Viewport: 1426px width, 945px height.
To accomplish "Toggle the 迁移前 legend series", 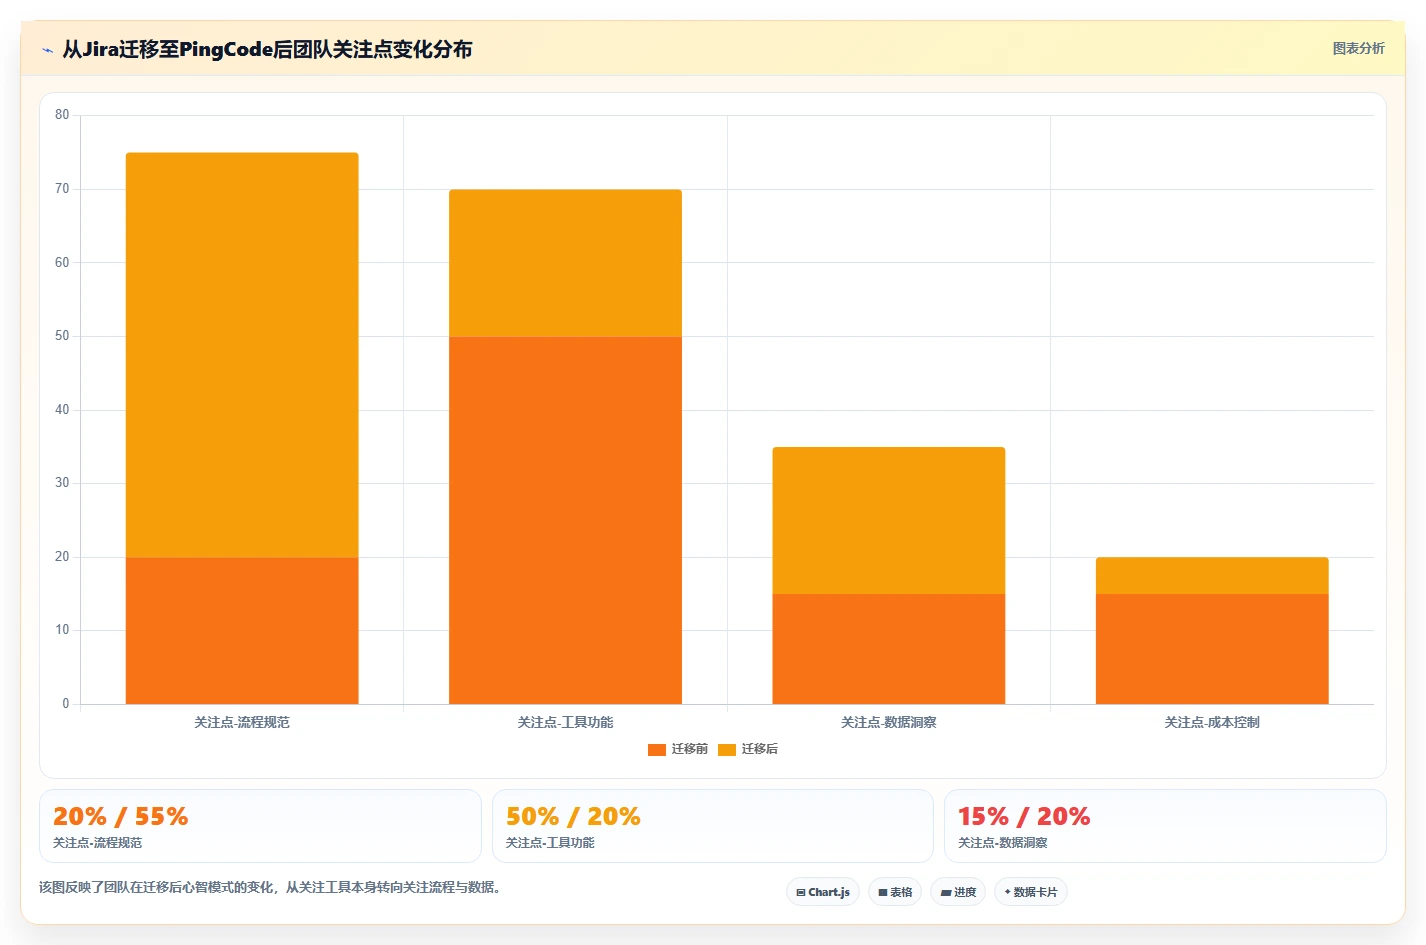I will (678, 749).
